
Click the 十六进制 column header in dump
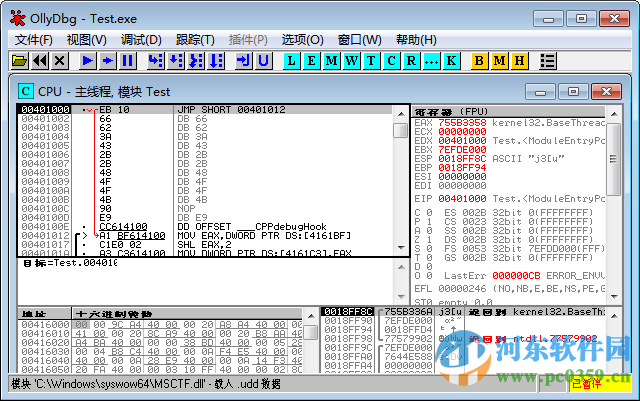(x=187, y=314)
